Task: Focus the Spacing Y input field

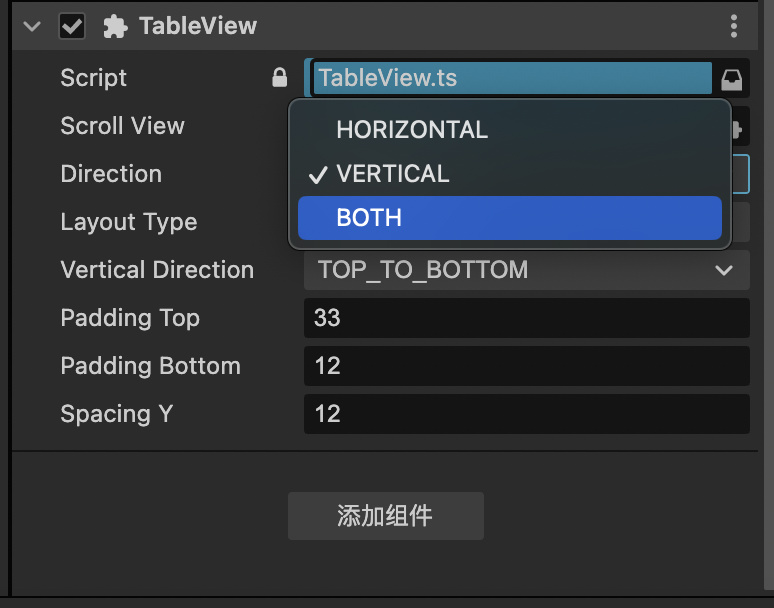Action: (x=526, y=414)
